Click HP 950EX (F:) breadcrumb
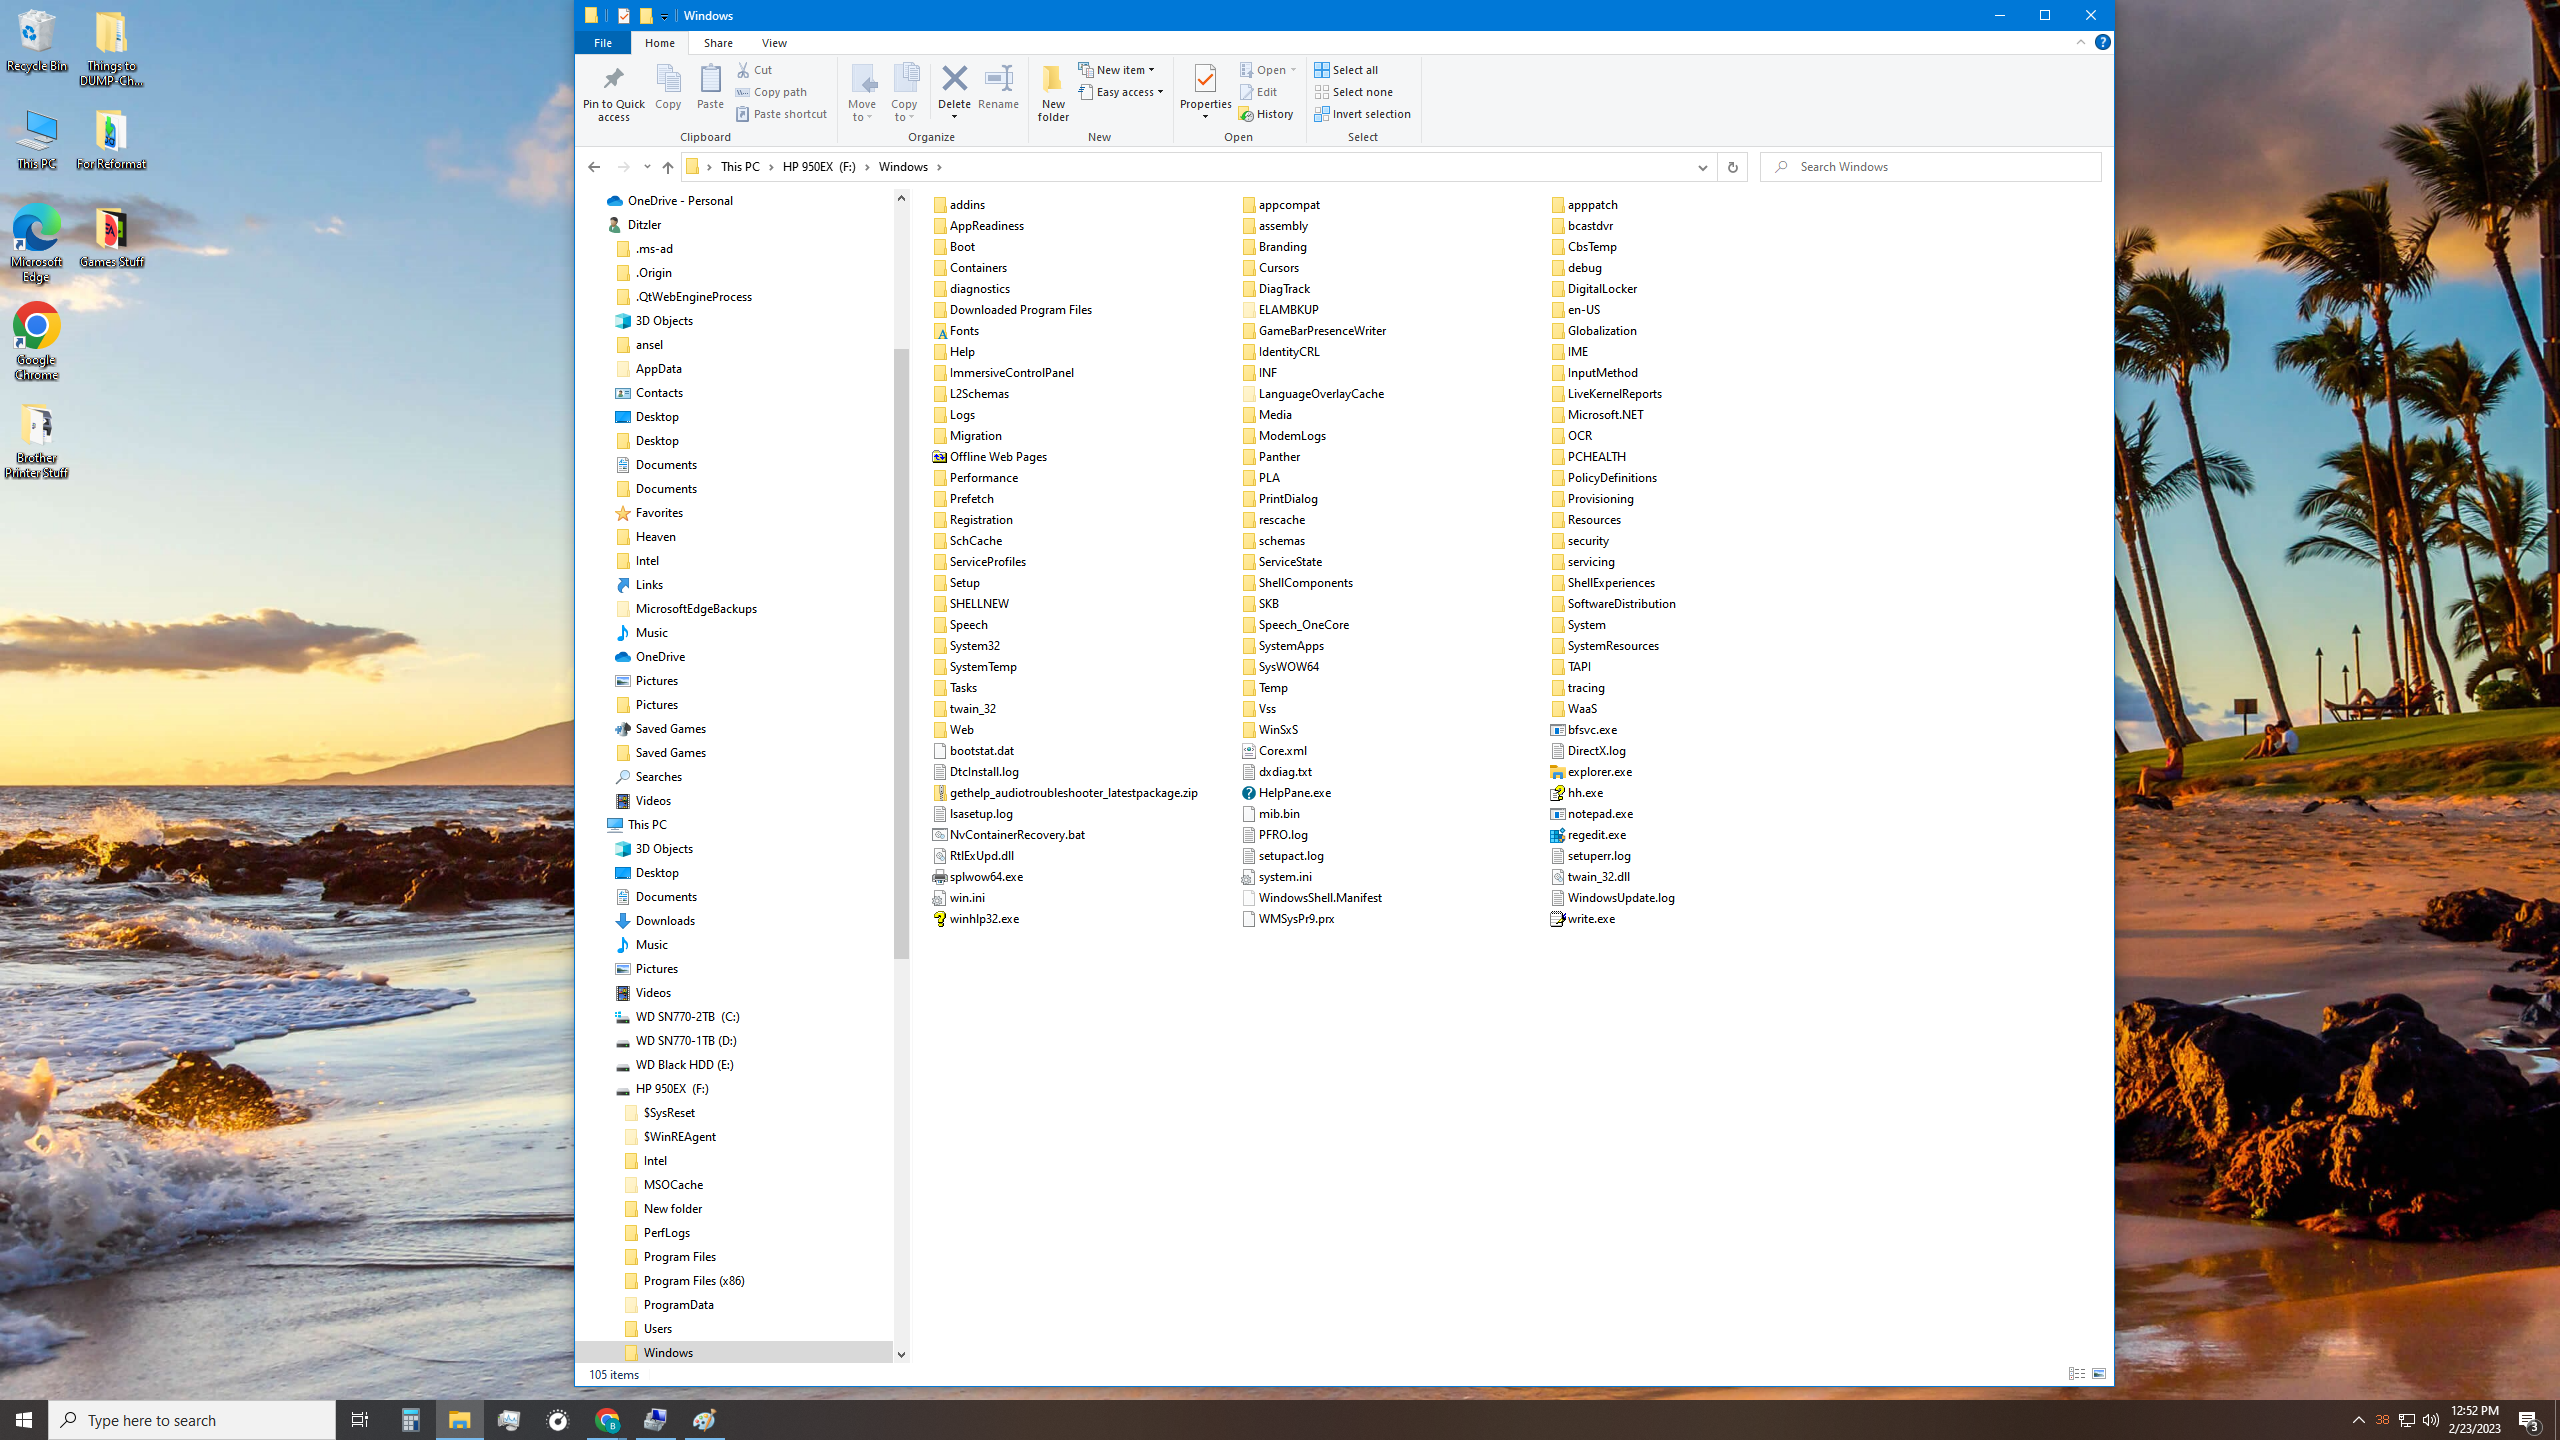 (x=819, y=167)
